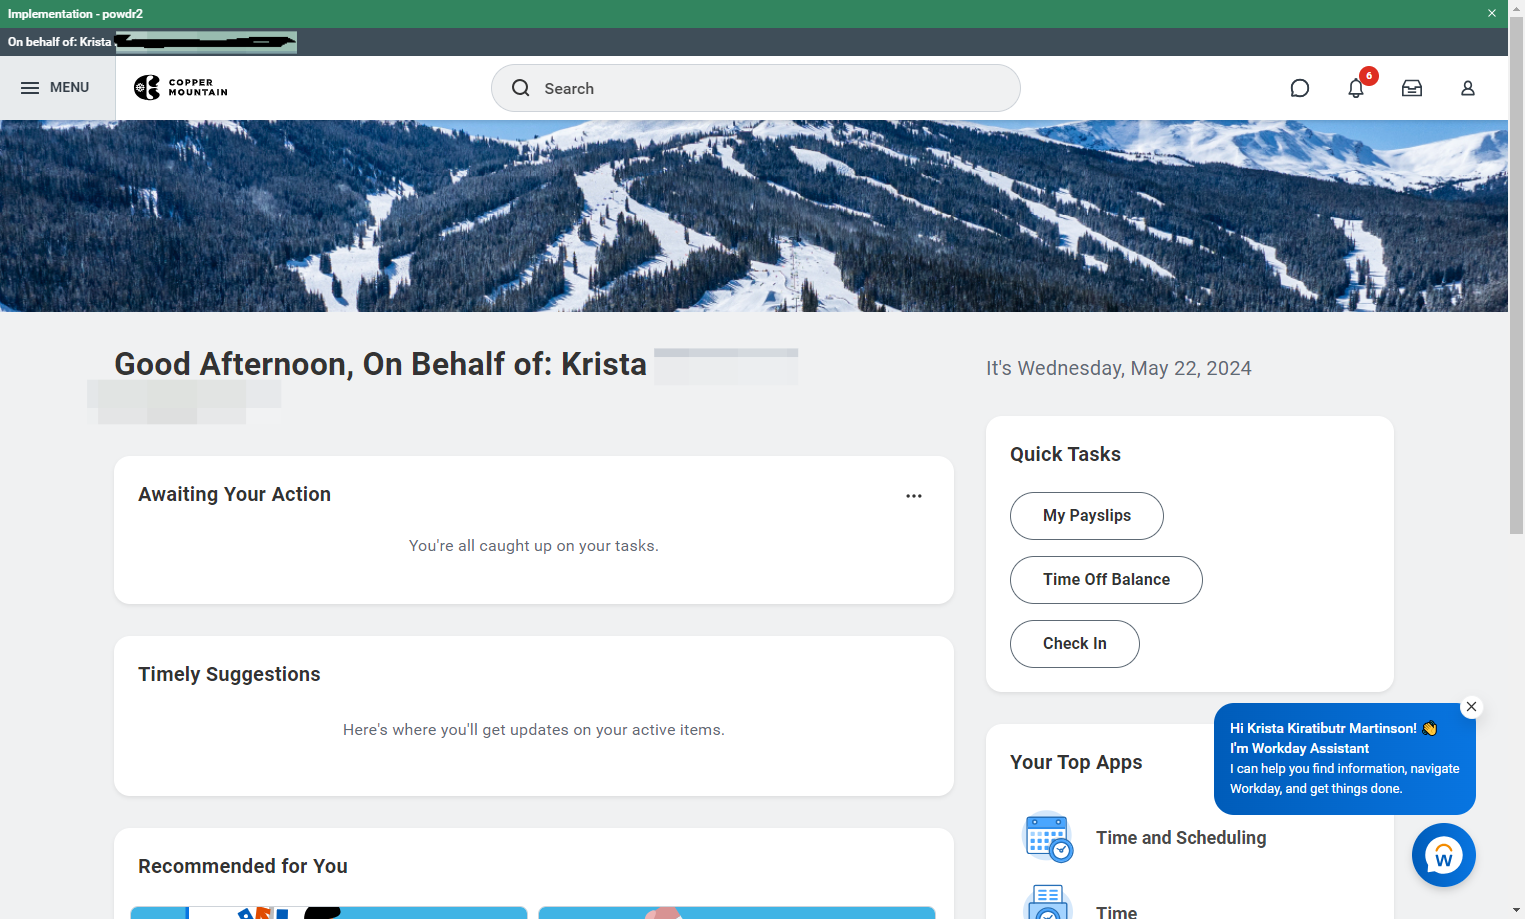Open Time and Scheduling app link
1525x919 pixels.
click(1181, 838)
